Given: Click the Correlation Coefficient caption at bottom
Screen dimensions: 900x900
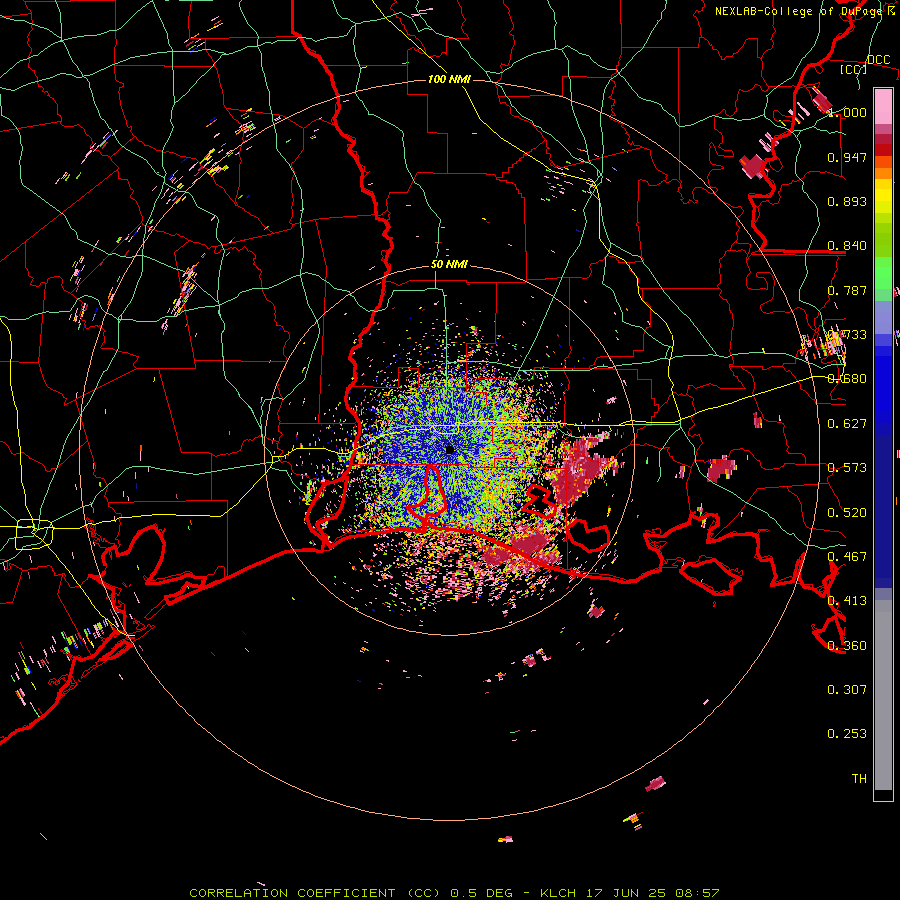Looking at the screenshot, I should point(454,893).
